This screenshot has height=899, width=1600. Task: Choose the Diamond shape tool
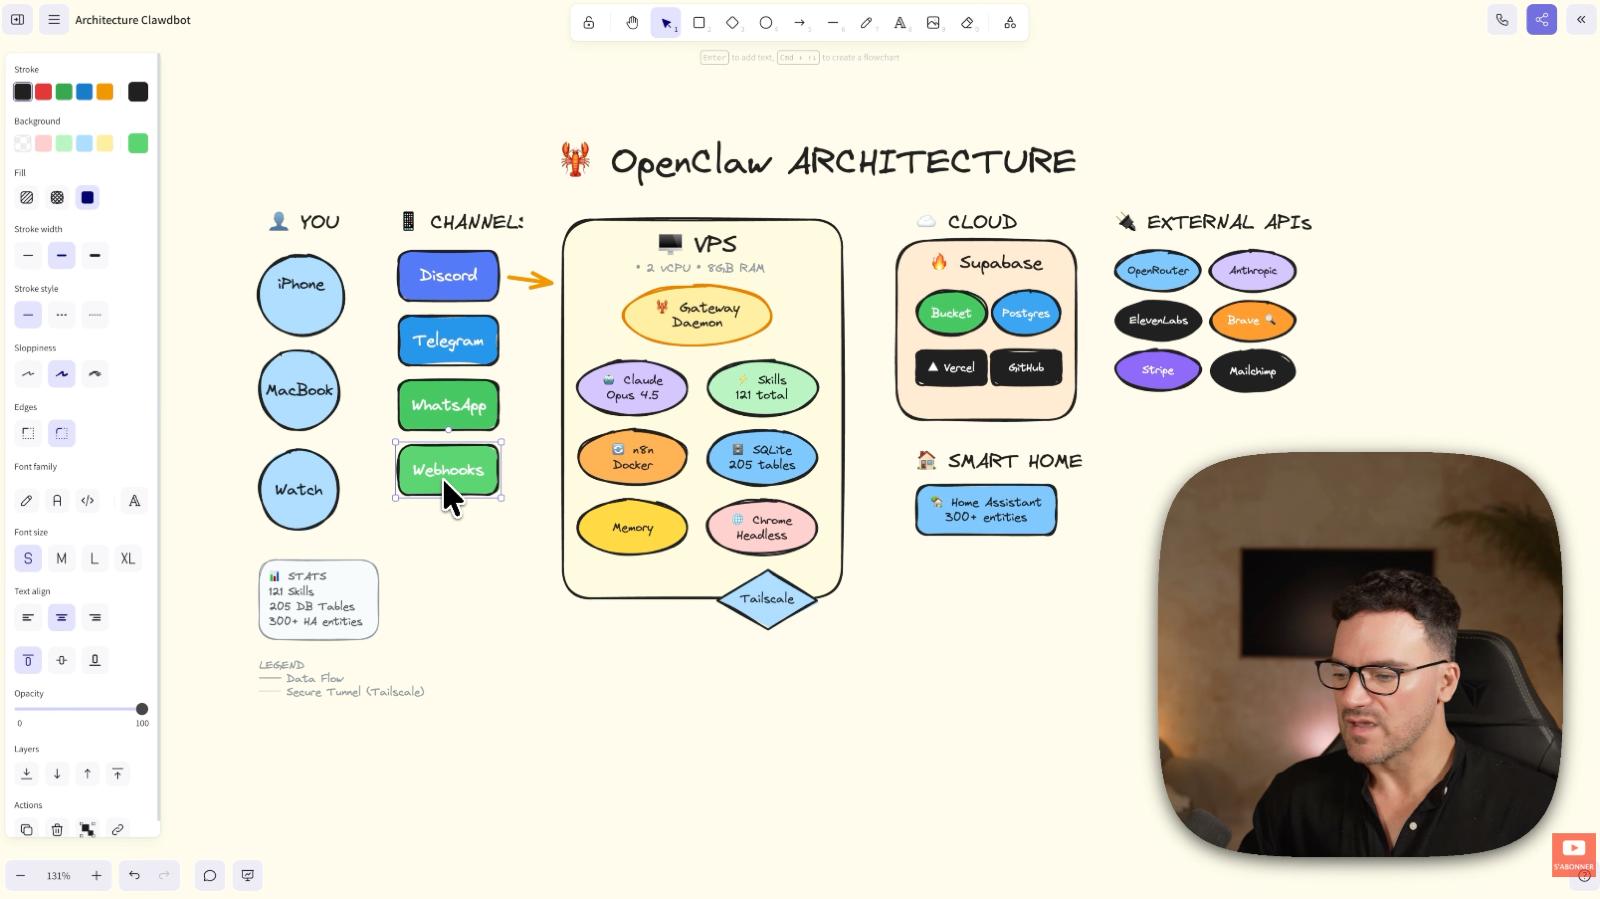732,23
